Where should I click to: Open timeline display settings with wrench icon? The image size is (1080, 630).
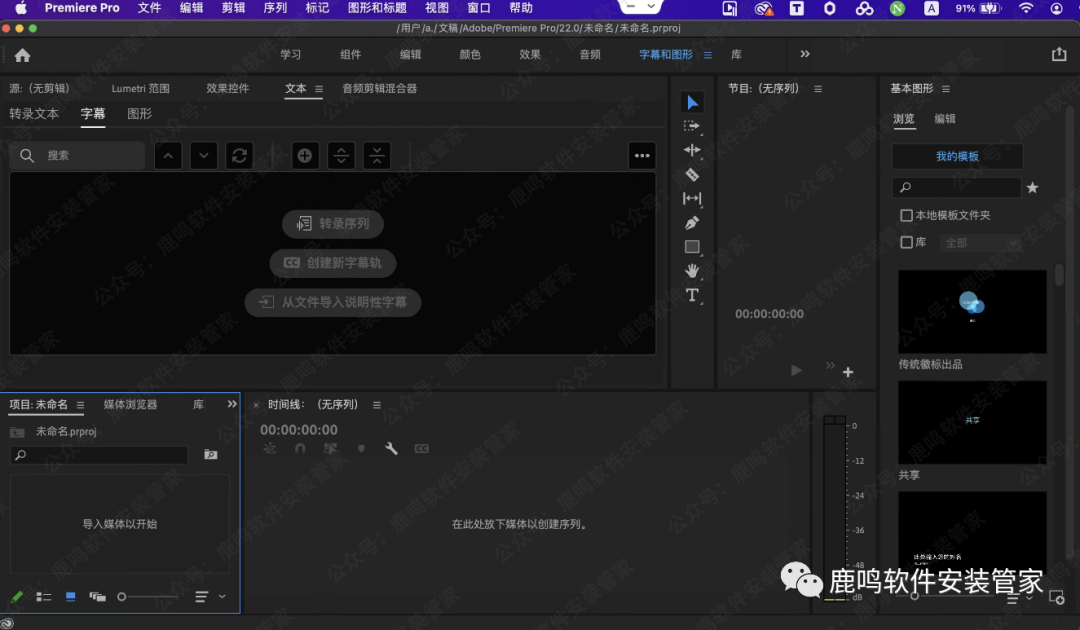[x=391, y=448]
